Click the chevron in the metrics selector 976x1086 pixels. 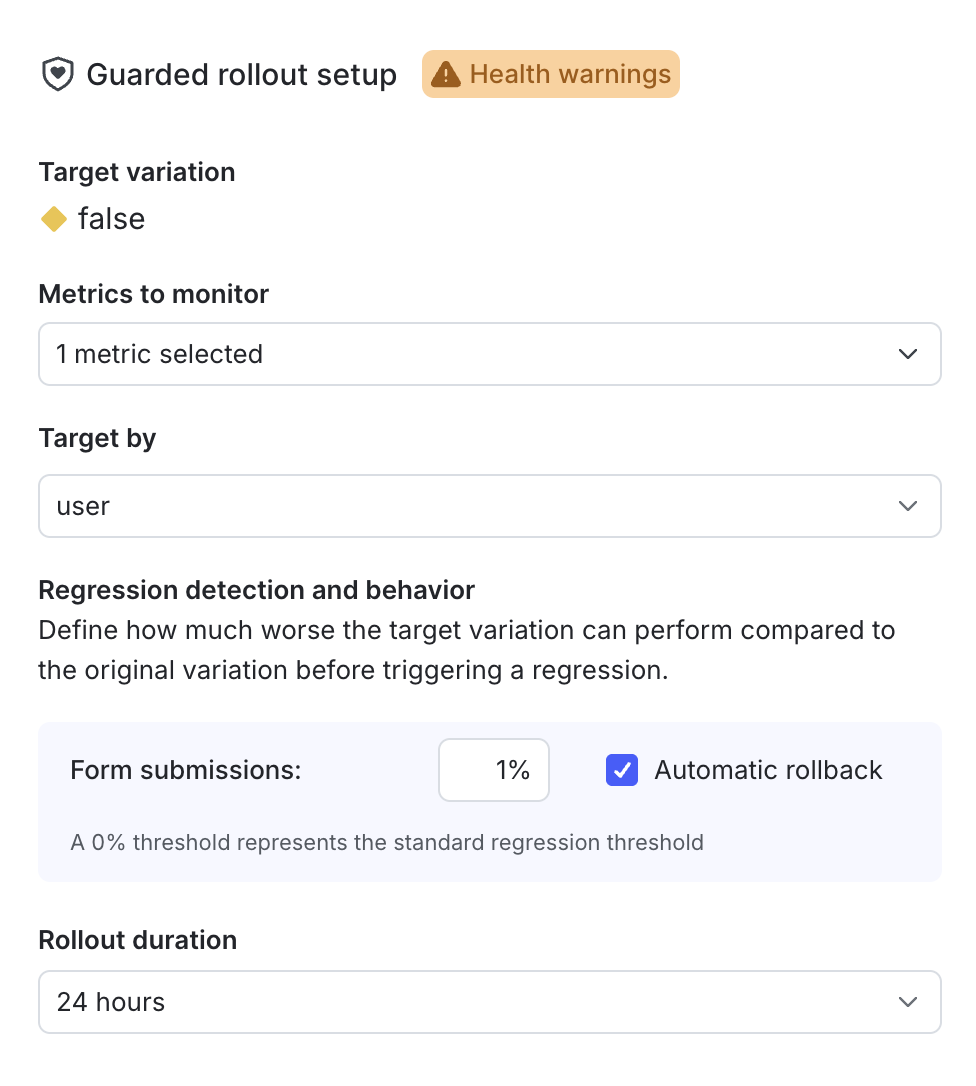click(x=908, y=354)
